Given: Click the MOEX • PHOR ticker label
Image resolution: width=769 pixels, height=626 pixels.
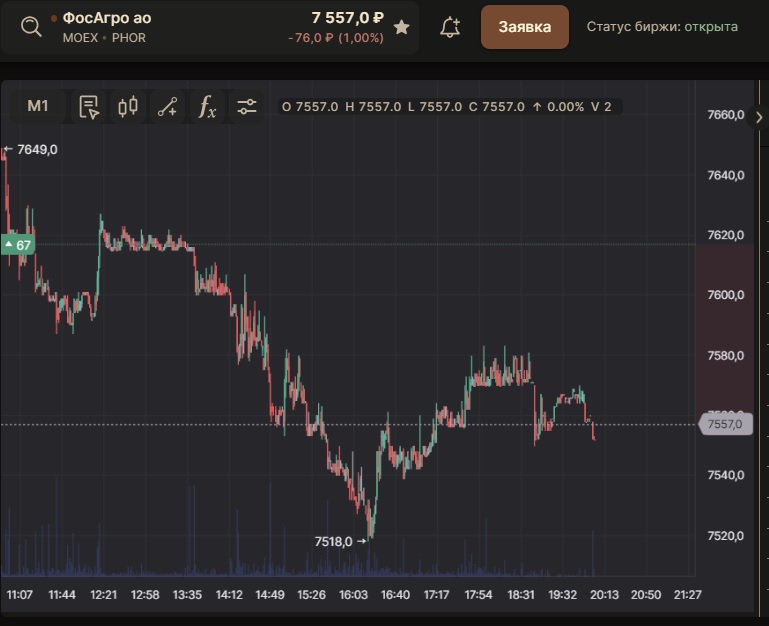Looking at the screenshot, I should 104,38.
